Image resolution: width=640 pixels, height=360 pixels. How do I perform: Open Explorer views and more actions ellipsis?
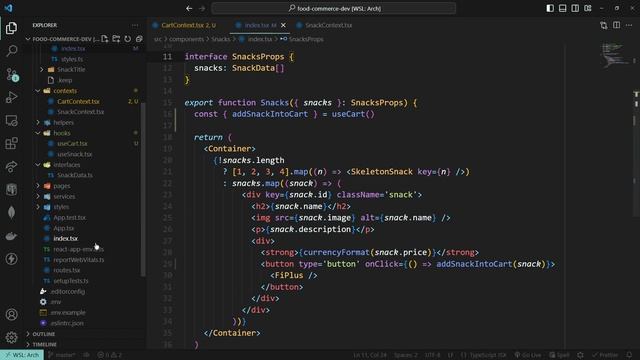tap(135, 25)
